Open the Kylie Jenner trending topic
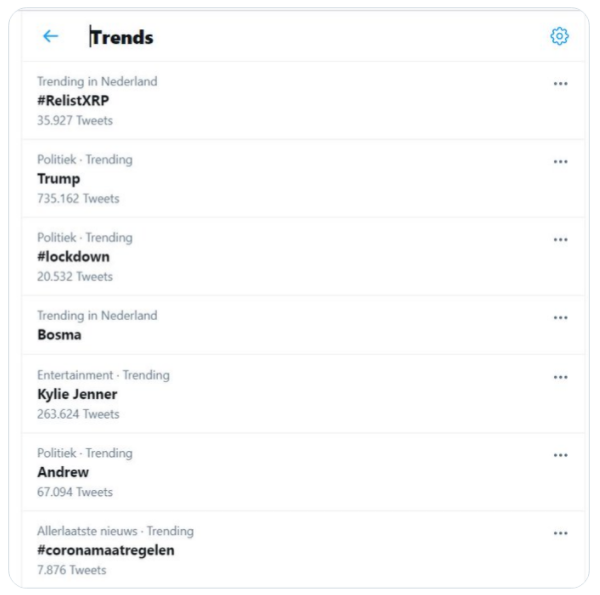600x595 pixels. pyautogui.click(x=77, y=394)
